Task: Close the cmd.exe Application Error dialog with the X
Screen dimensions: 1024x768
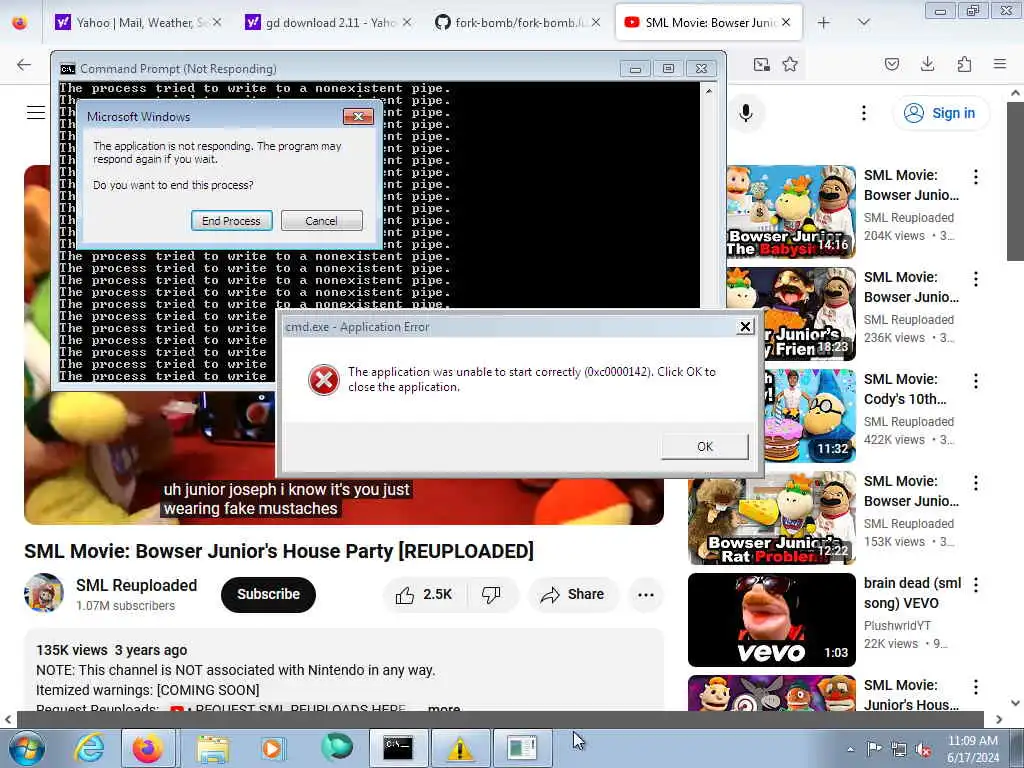Action: coord(745,327)
